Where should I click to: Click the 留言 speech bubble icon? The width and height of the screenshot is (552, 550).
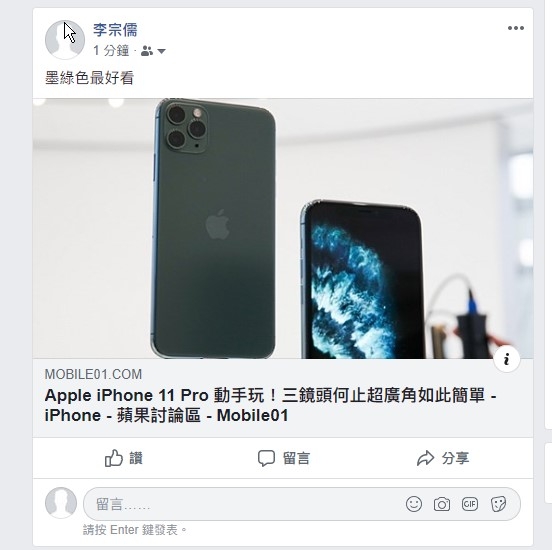click(x=266, y=458)
